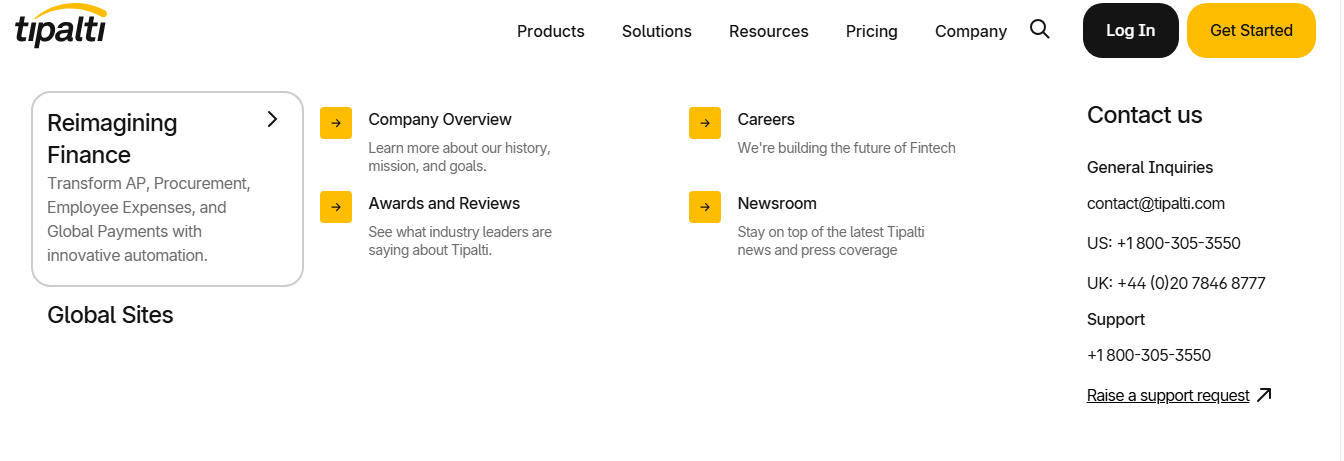Open the Pricing menu item
Screen dimensions: 1344x461
tap(871, 31)
